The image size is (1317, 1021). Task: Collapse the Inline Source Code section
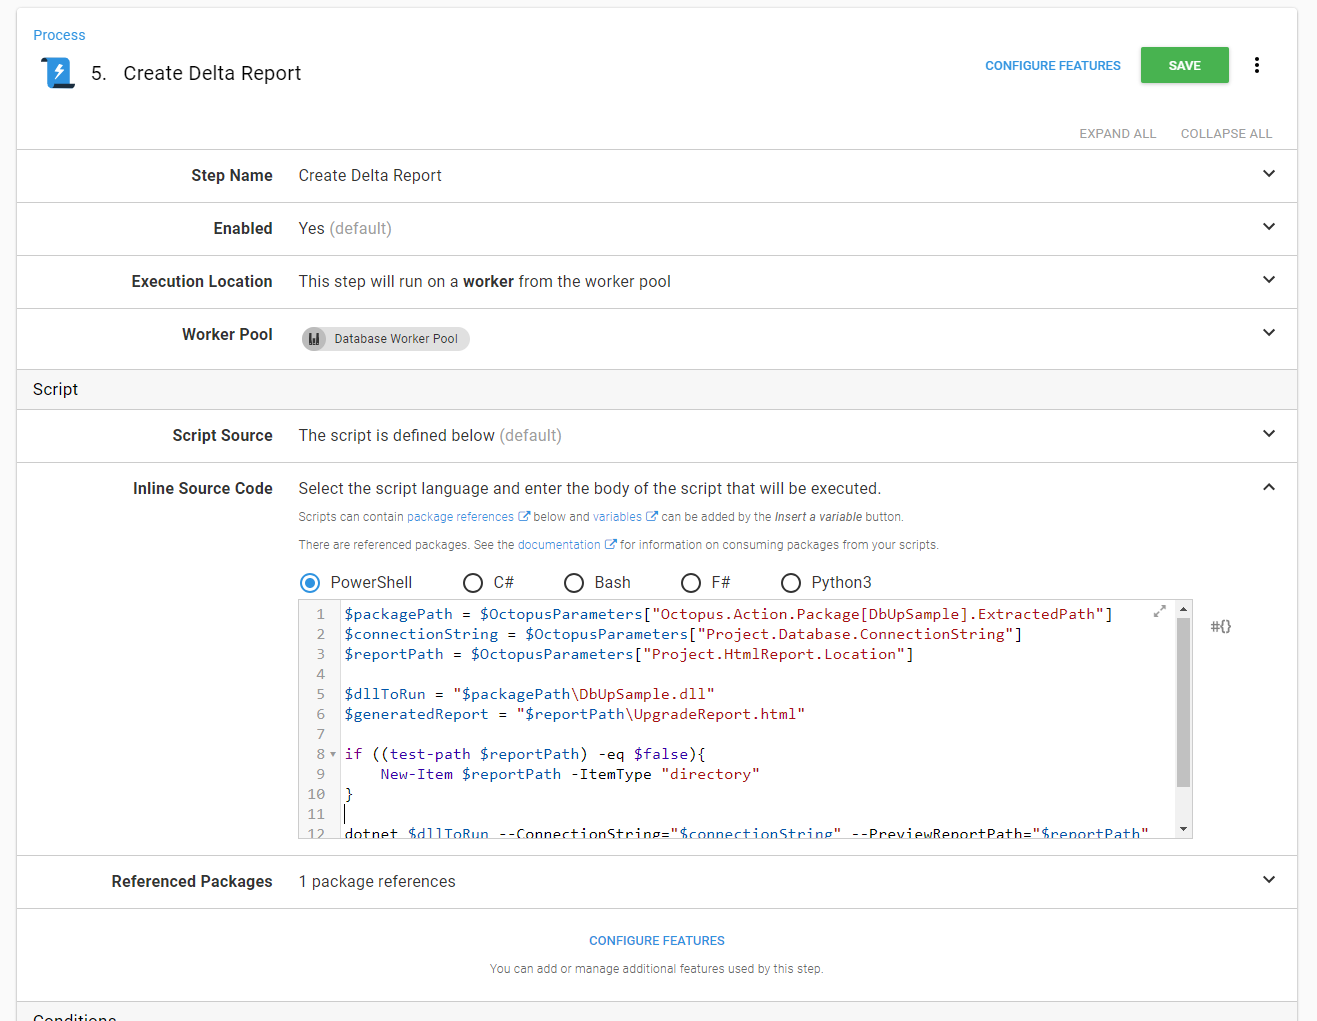coord(1268,487)
